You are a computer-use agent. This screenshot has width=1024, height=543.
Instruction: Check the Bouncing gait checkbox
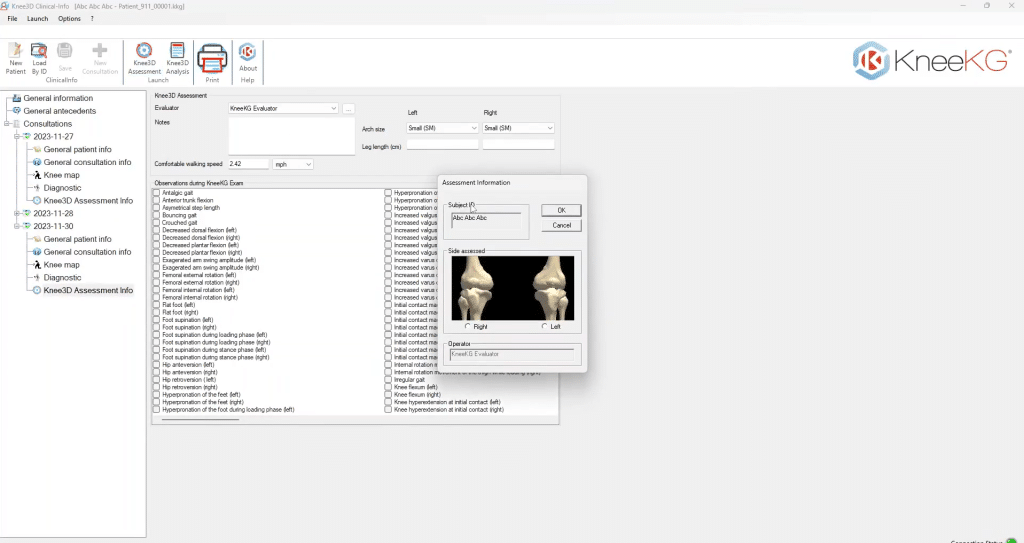tap(156, 215)
